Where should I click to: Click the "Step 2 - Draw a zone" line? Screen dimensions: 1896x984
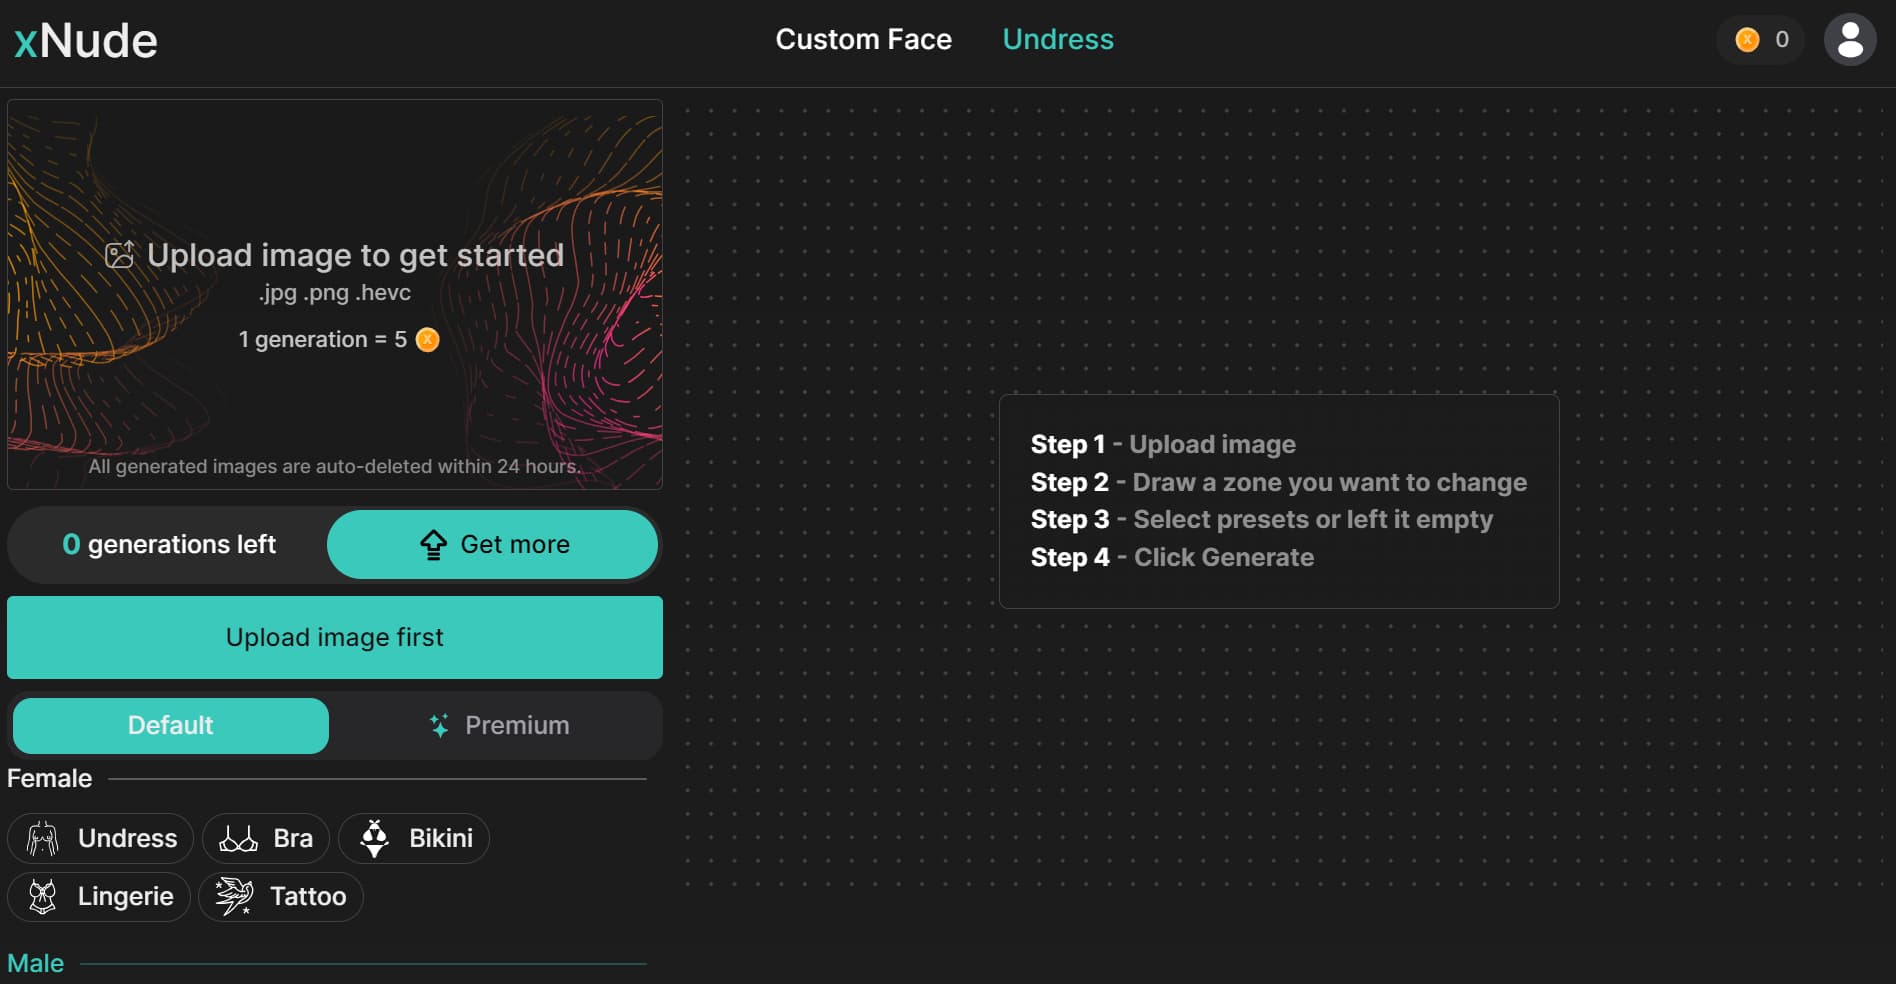click(1279, 482)
